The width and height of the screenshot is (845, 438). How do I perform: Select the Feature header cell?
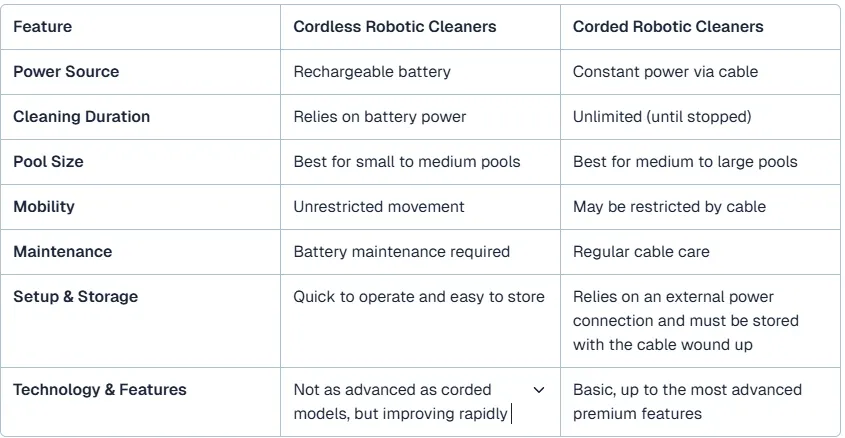140,27
